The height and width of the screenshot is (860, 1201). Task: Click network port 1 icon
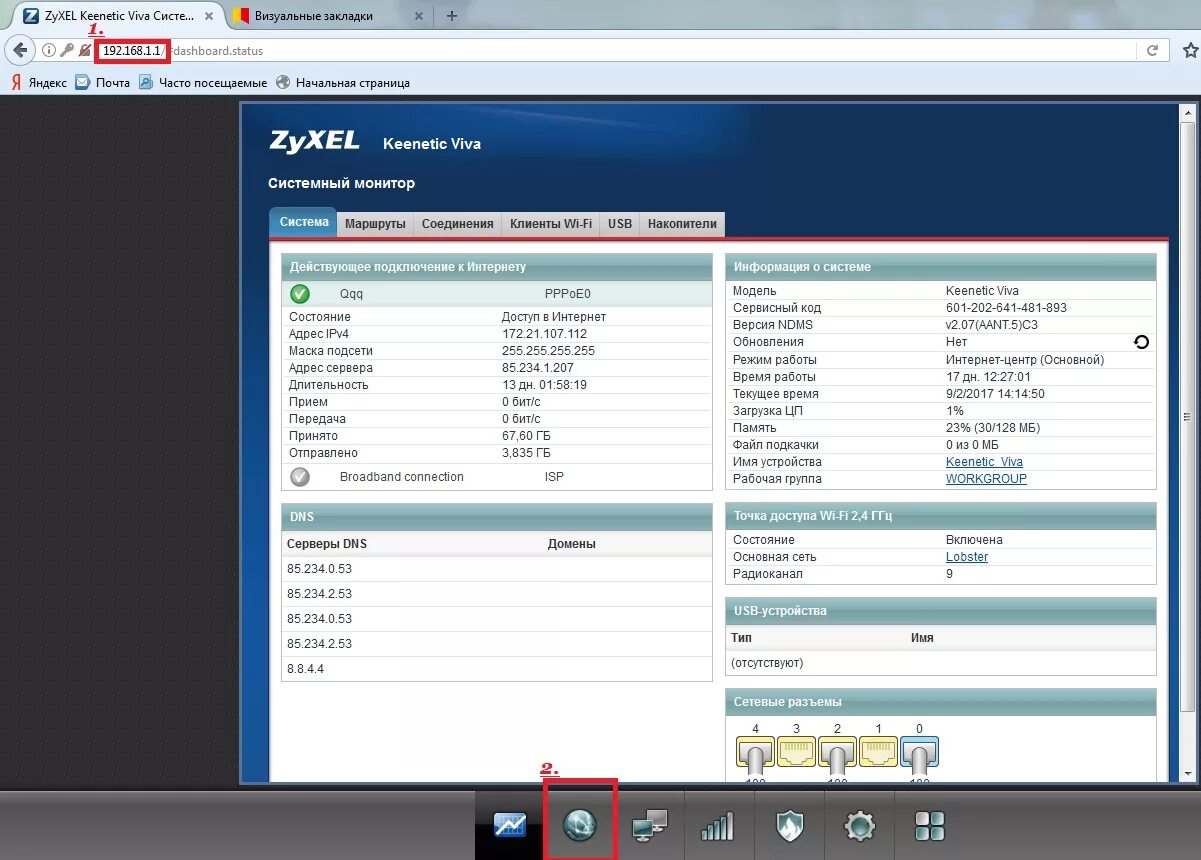tap(879, 753)
